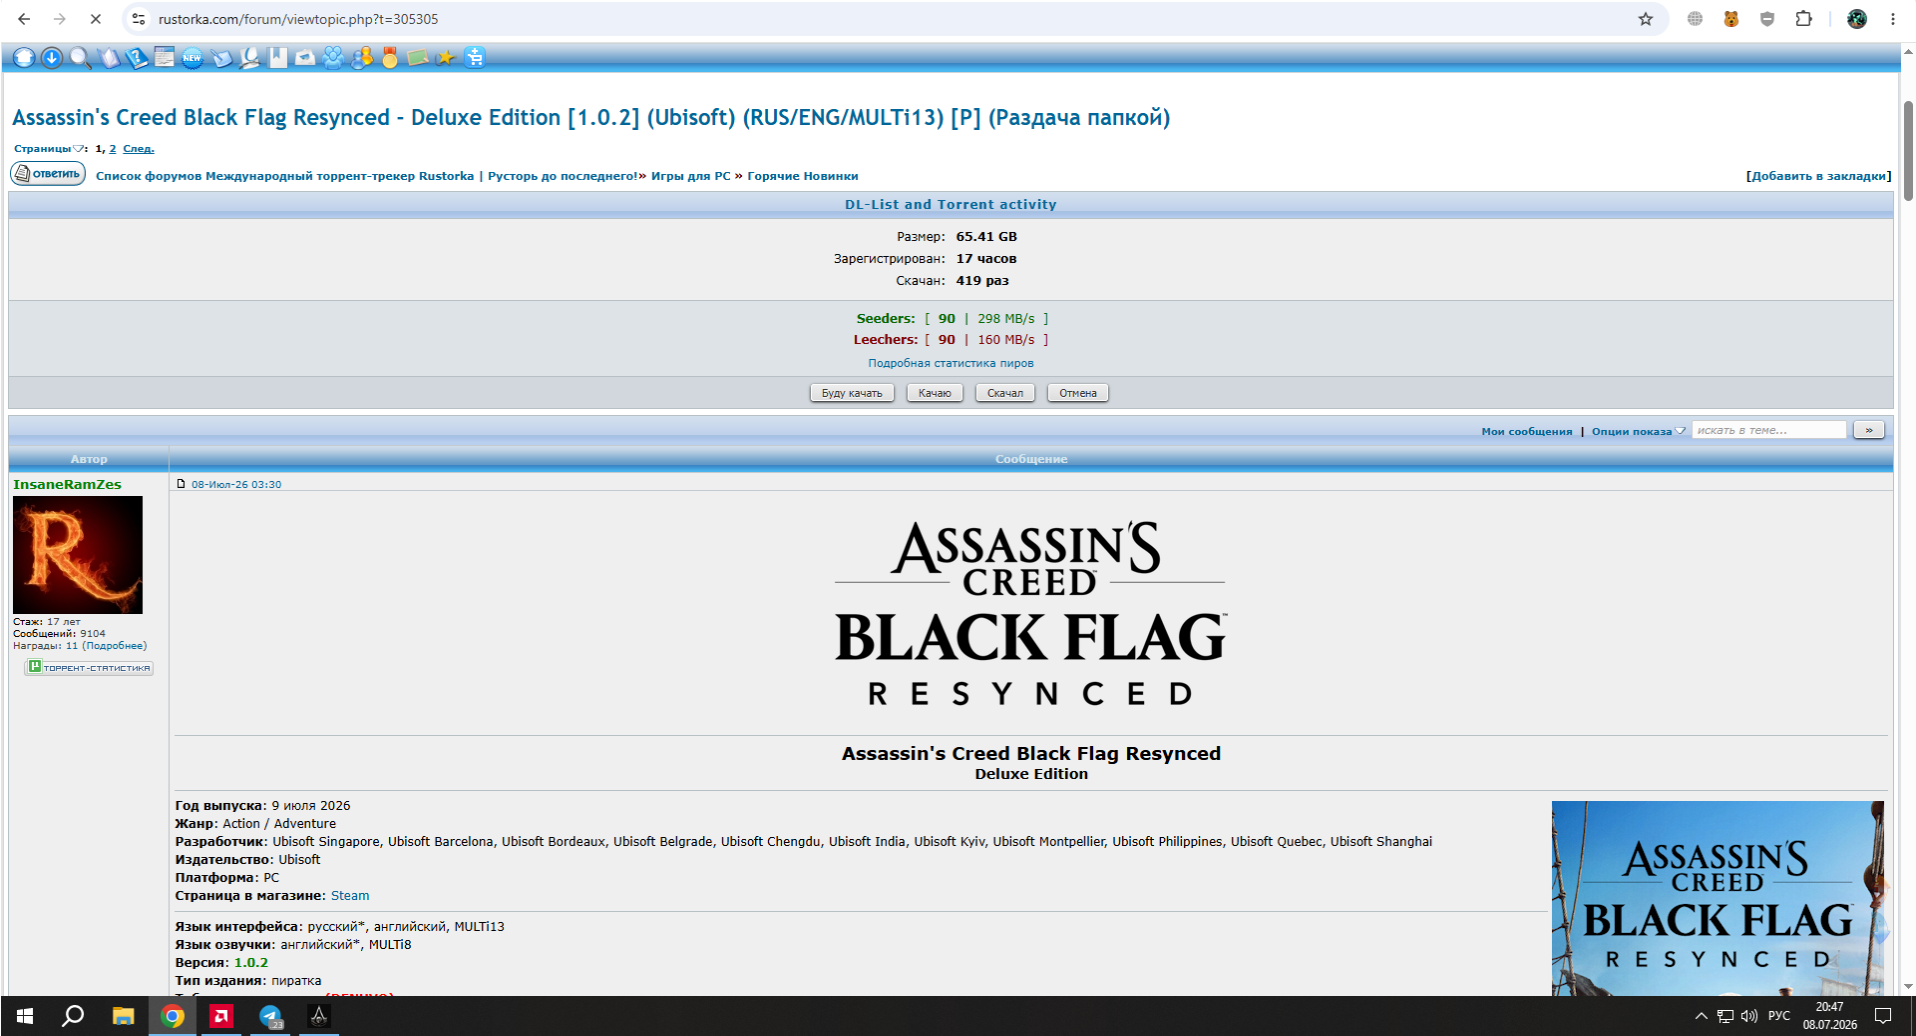Click the torrent statistics badge under the author
The height and width of the screenshot is (1036, 1916).
[89, 667]
